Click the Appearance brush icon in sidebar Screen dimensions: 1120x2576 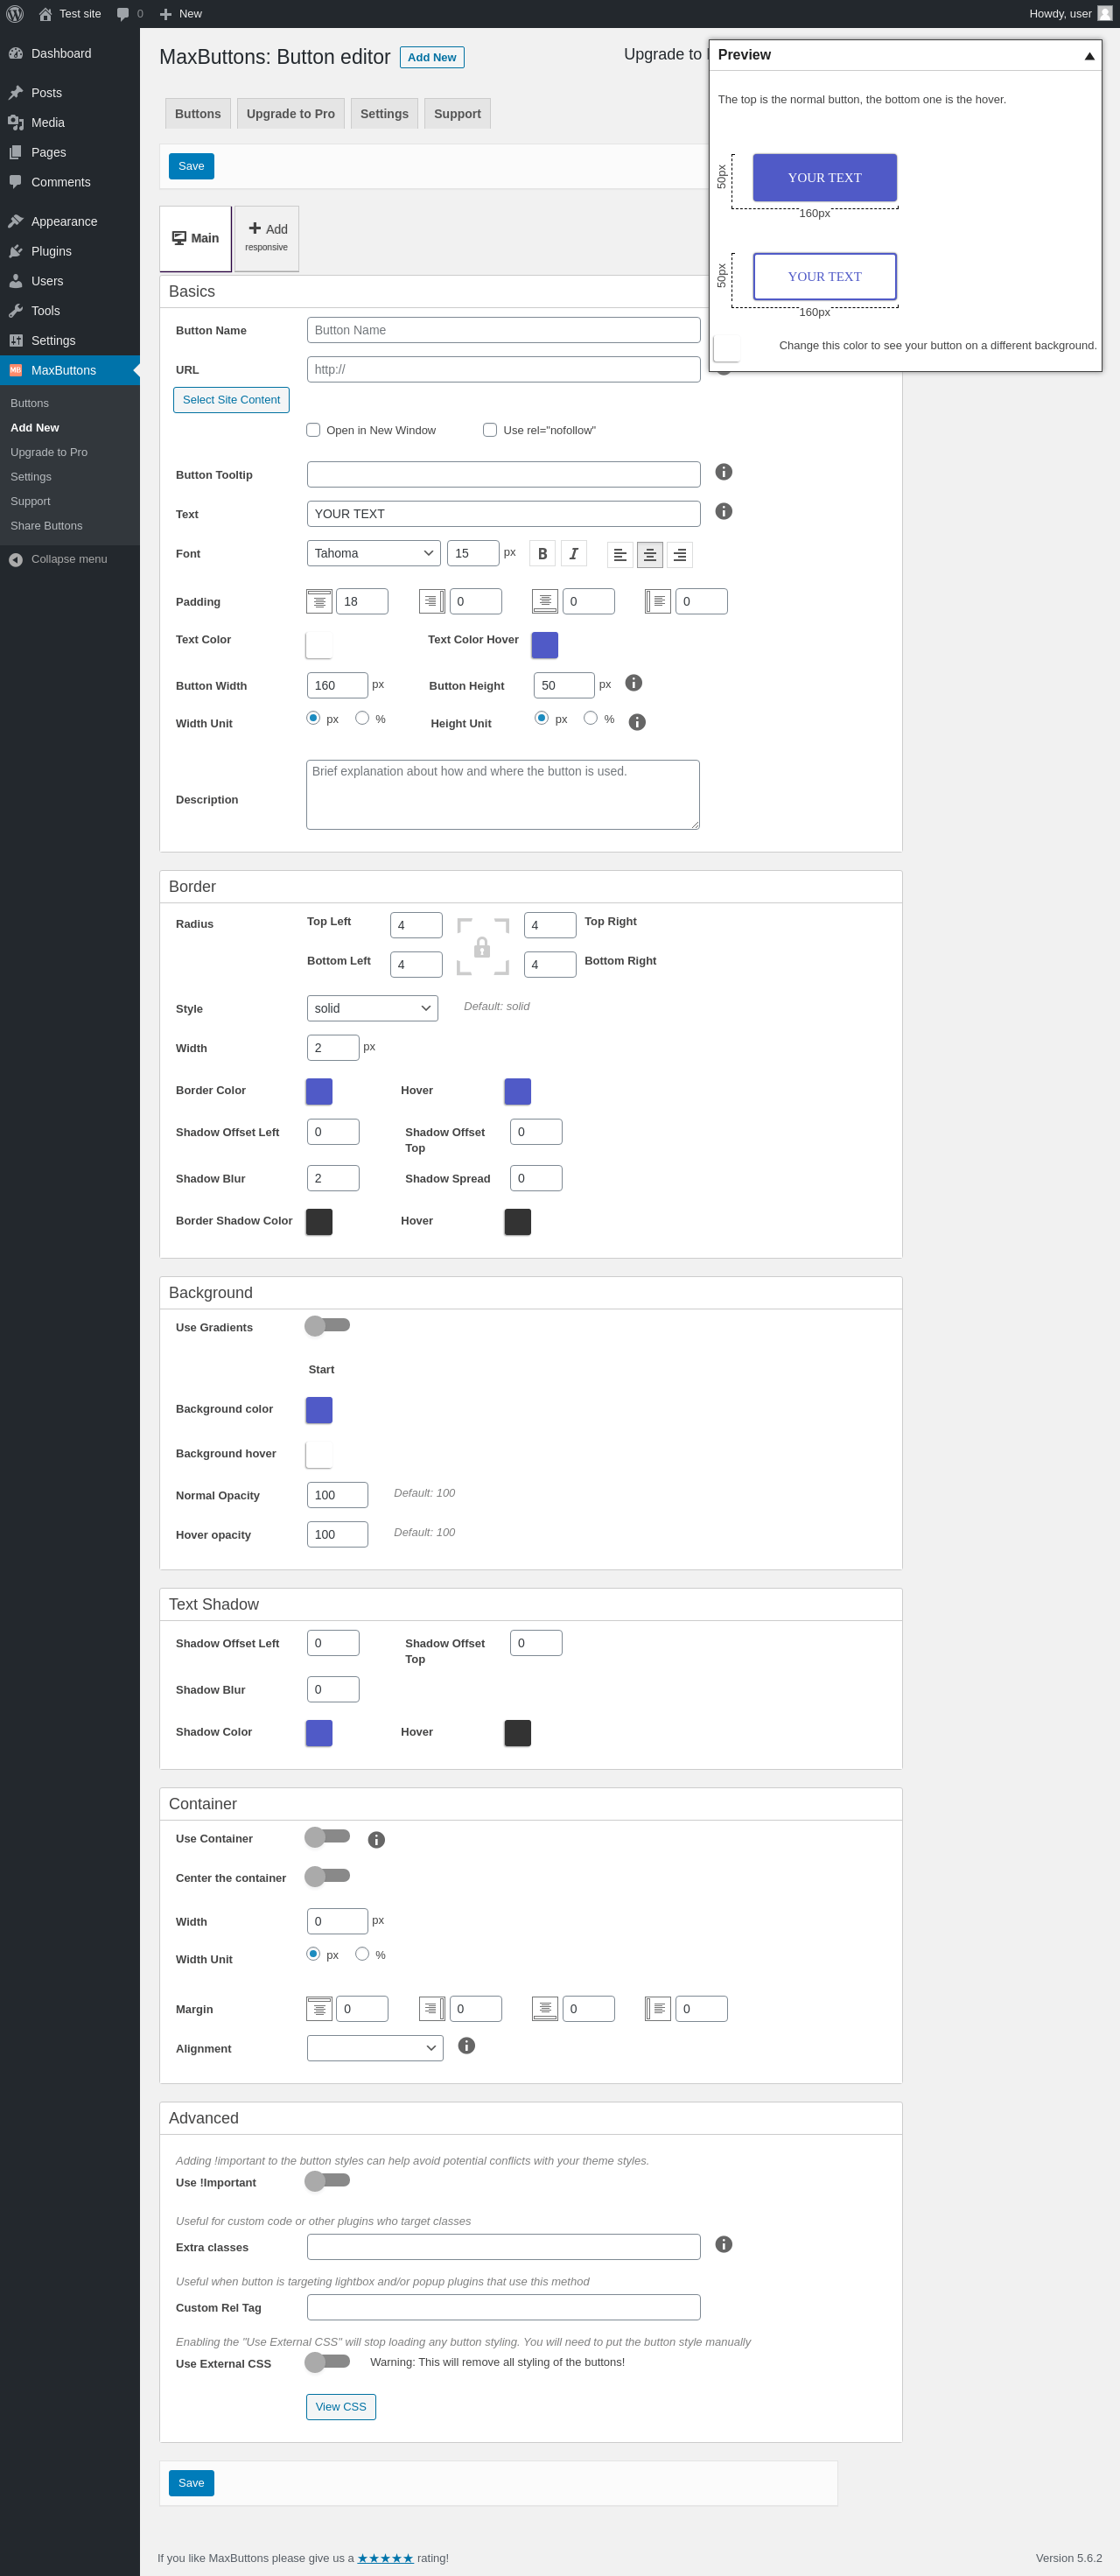[16, 222]
